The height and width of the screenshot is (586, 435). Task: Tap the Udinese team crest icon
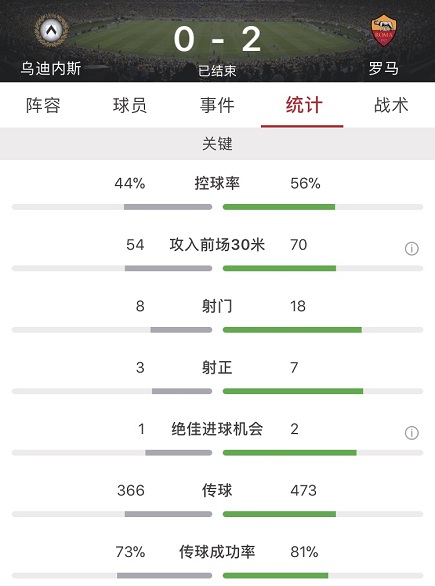coord(51,30)
